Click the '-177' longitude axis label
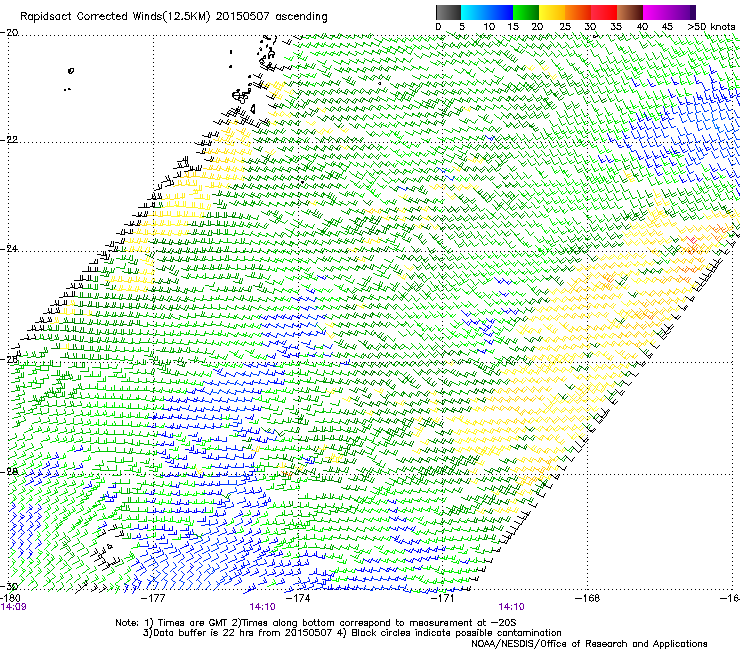Screen dimensions: 740x650 [x=153, y=598]
